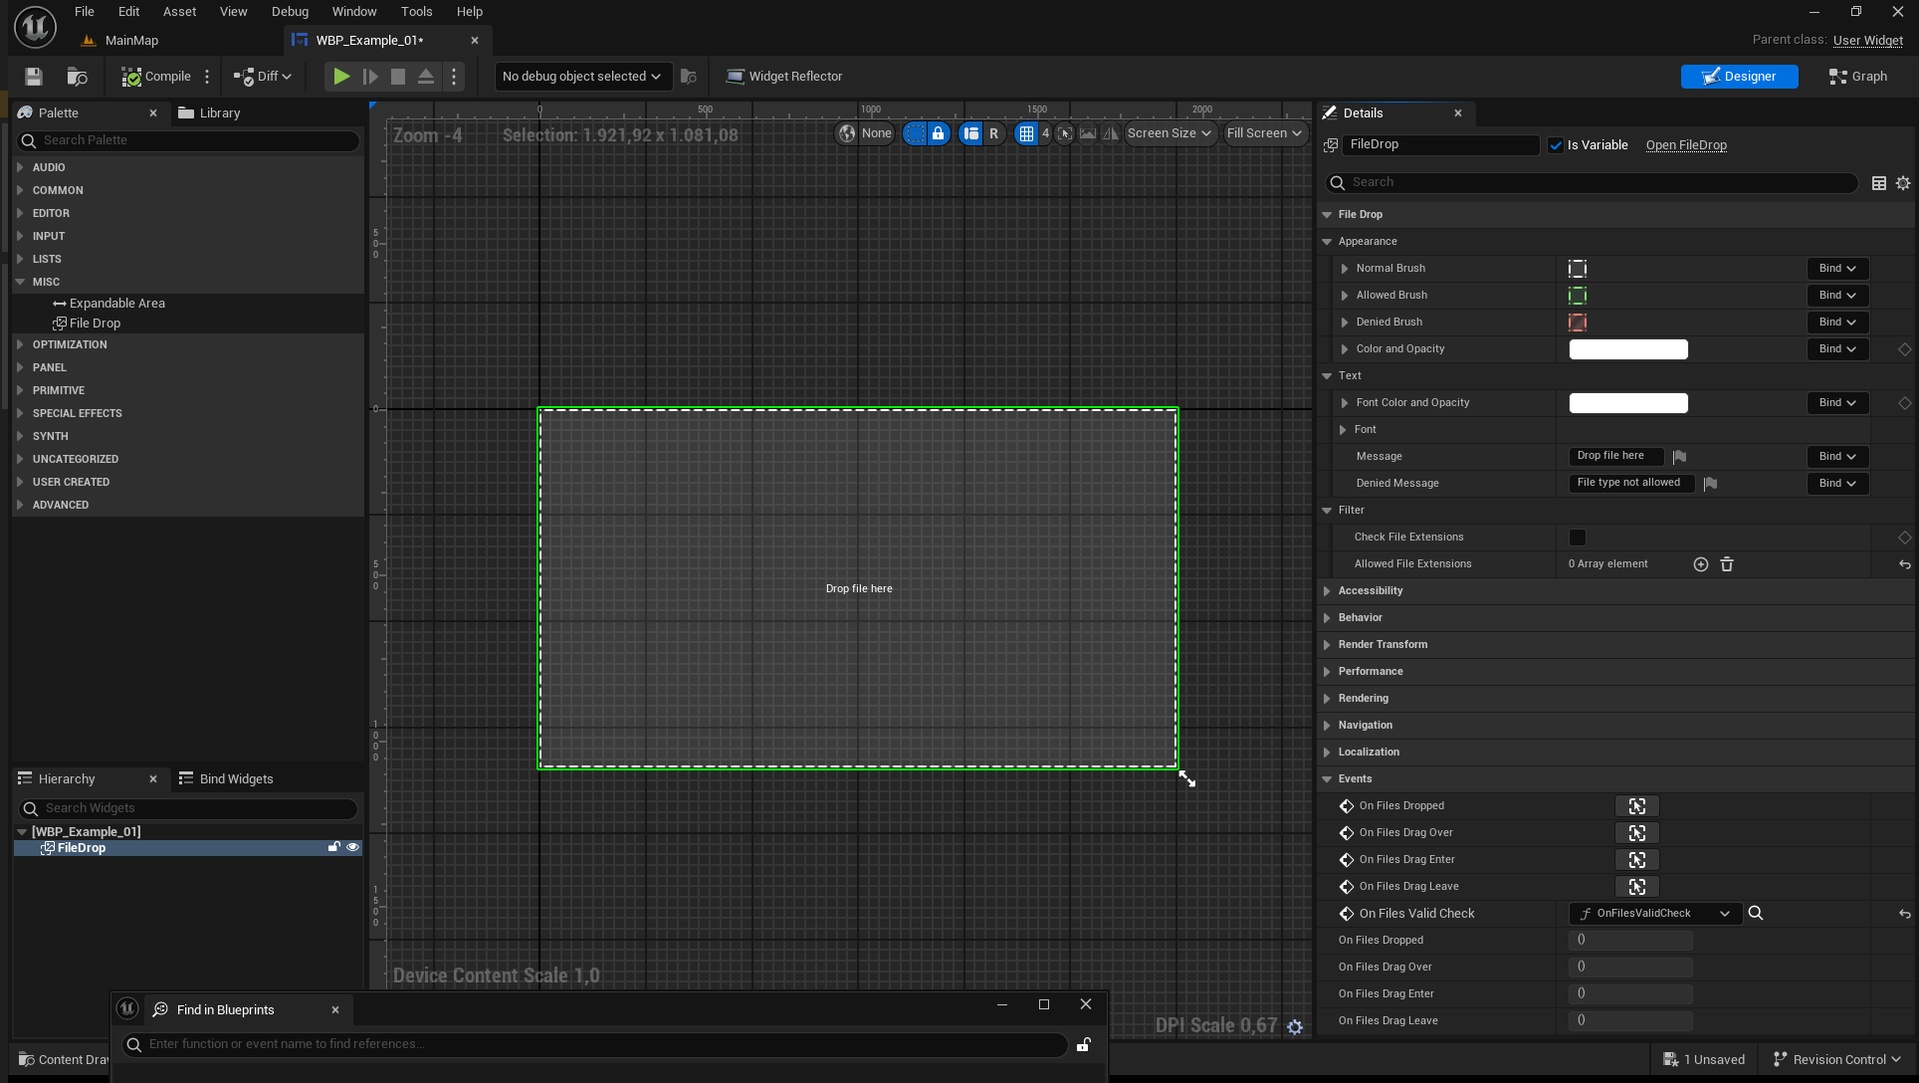Click magnifier next to OnFilesValidCheck
This screenshot has width=1919, height=1083.
1756,913
